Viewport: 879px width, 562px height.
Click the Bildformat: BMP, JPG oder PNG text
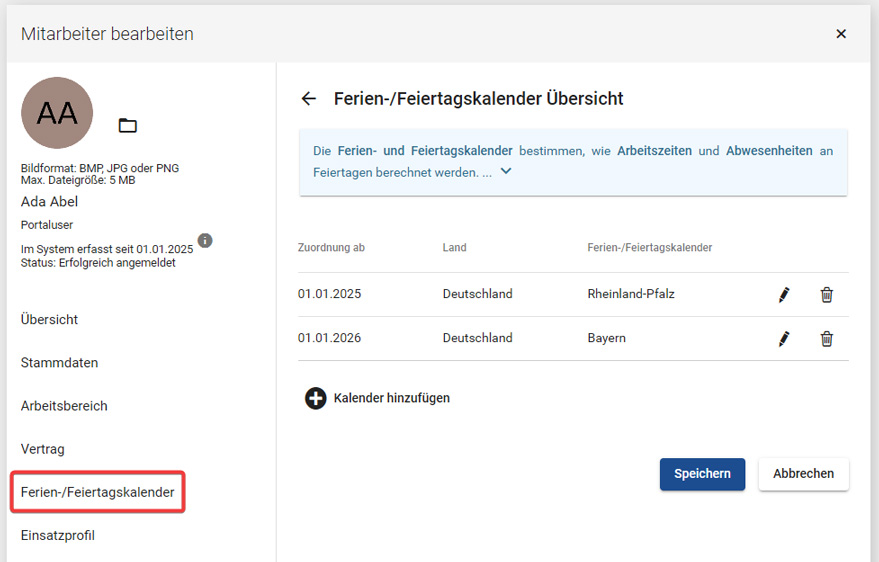[x=100, y=168]
